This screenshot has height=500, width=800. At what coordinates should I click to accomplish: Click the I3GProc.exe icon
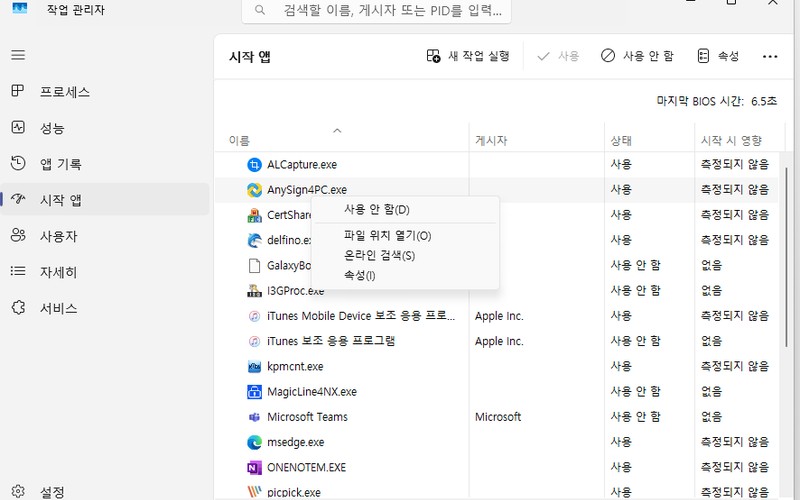[254, 290]
